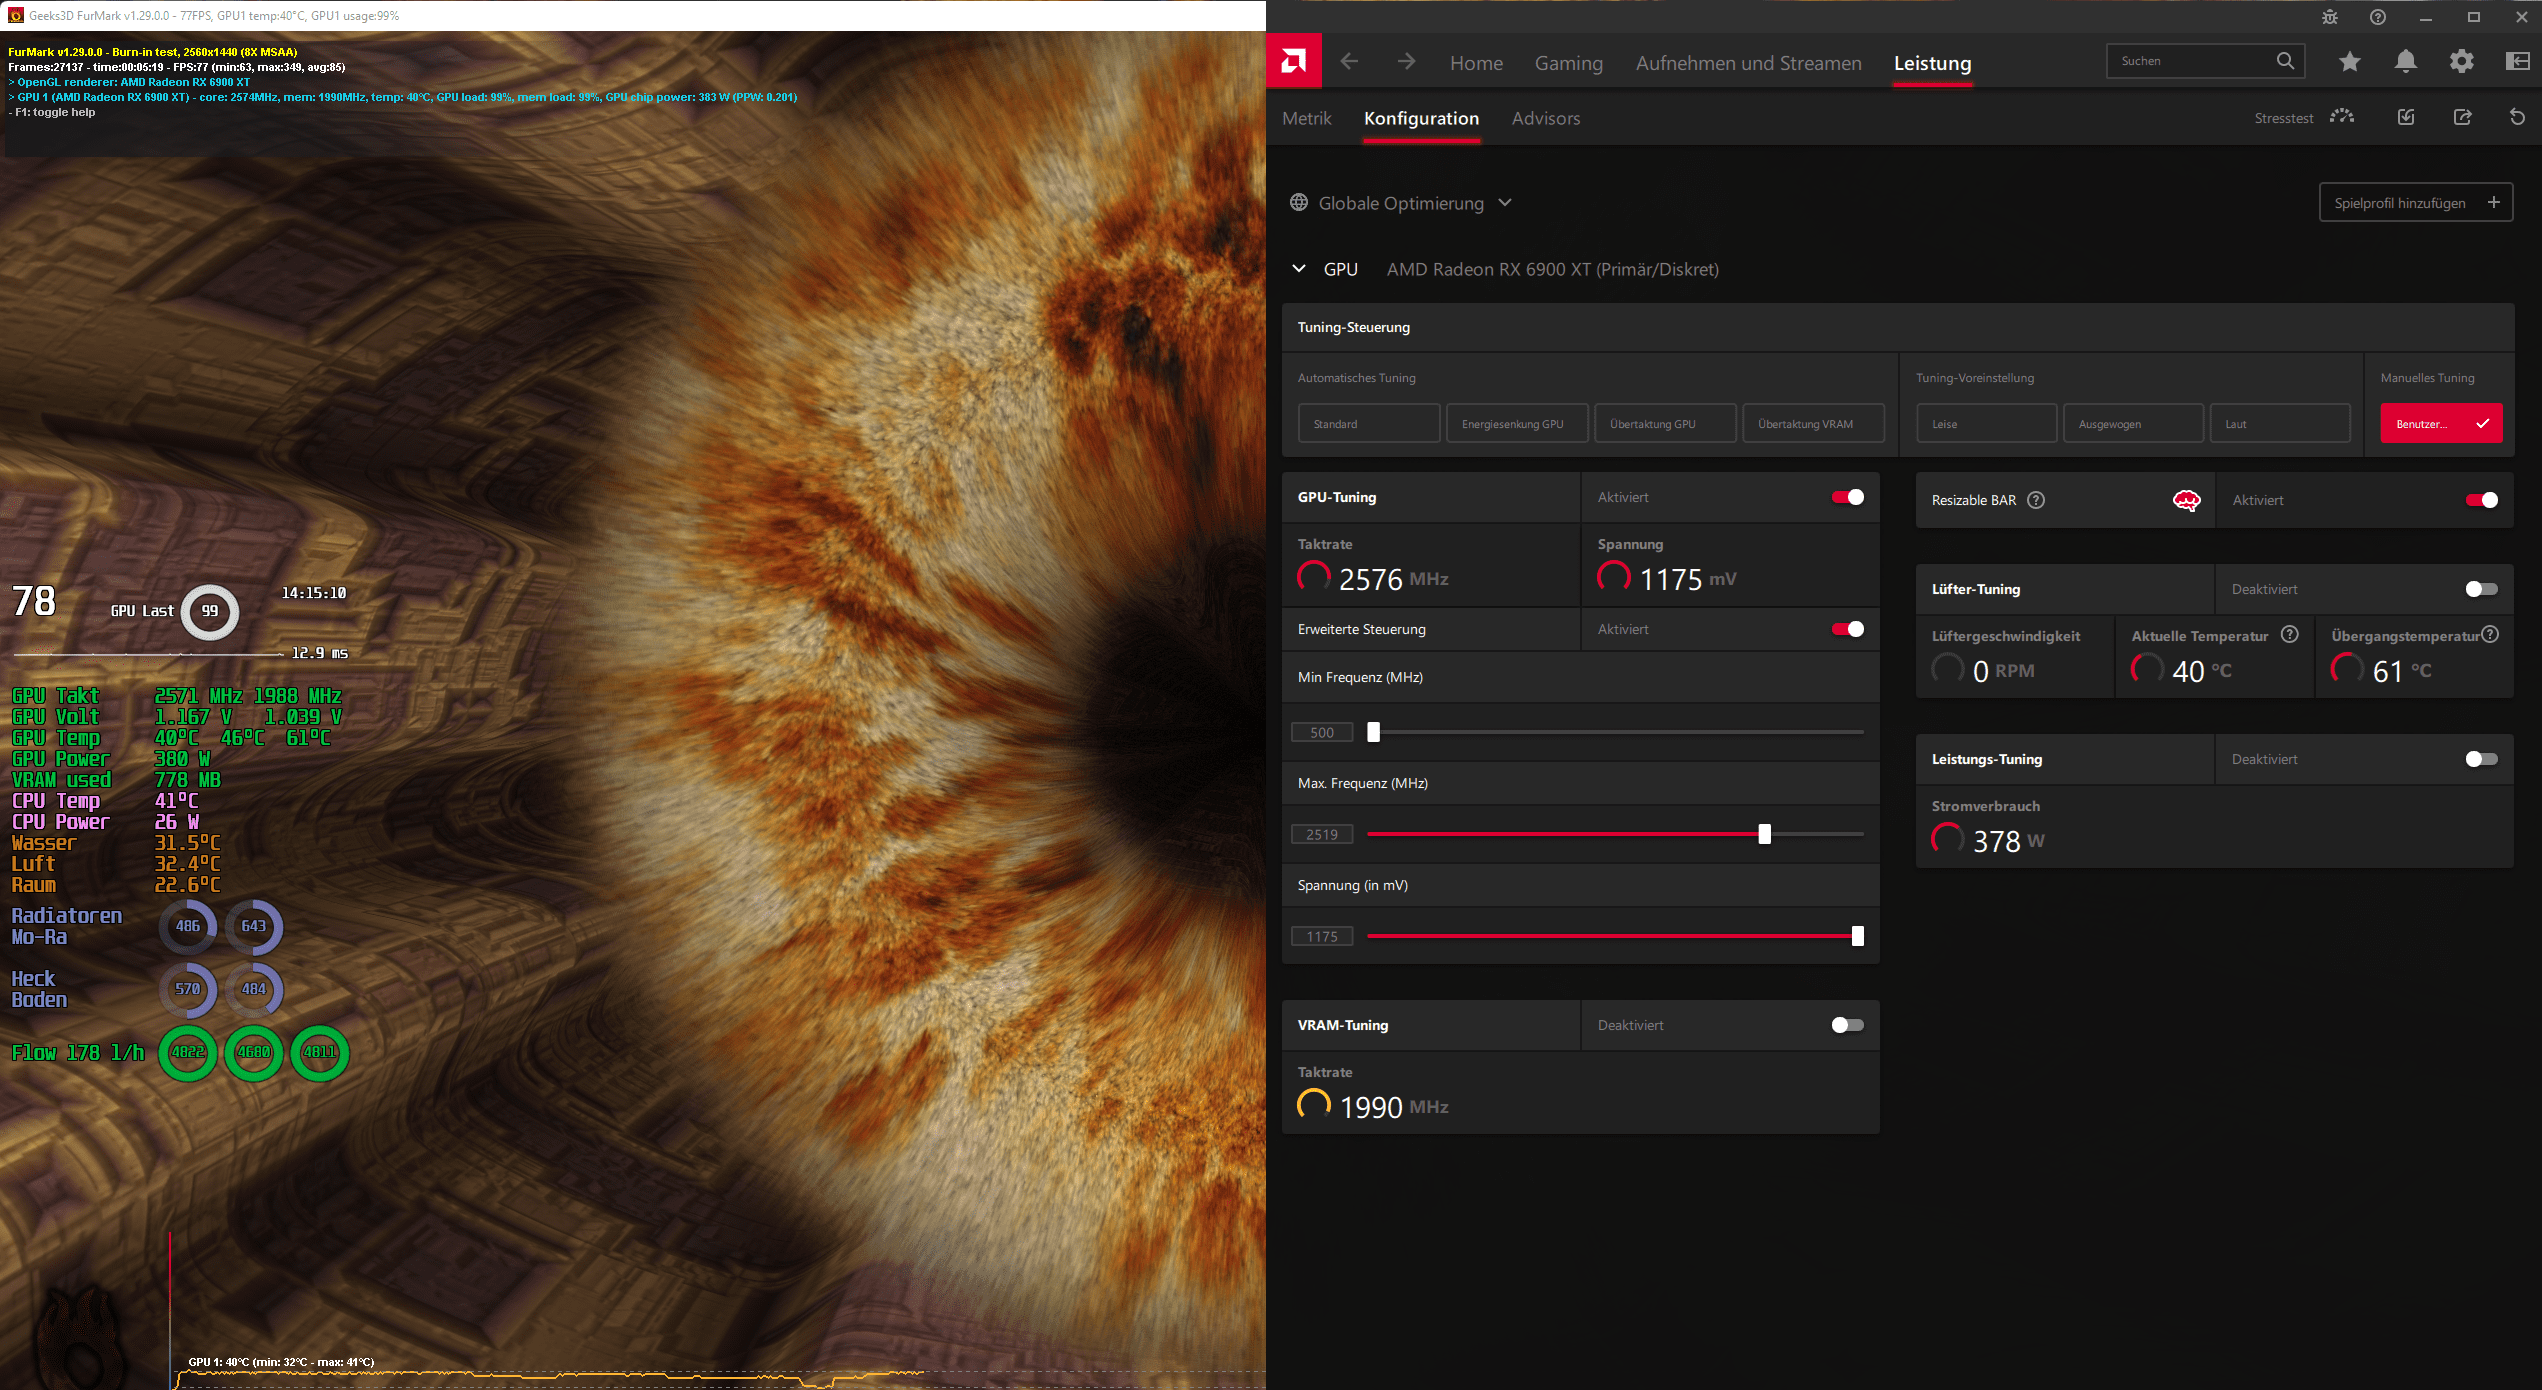Image resolution: width=2542 pixels, height=1390 pixels.
Task: Open Resizable BAR help icon
Action: pyautogui.click(x=2036, y=500)
